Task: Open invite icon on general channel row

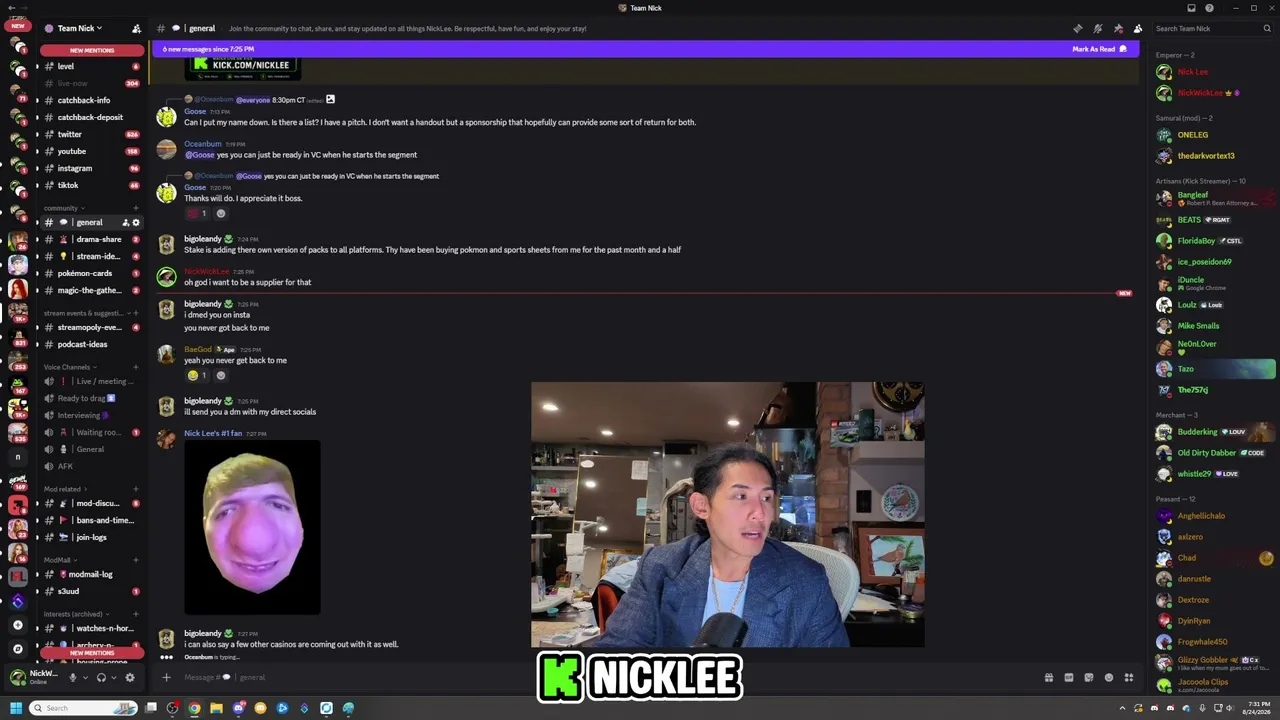Action: coord(125,222)
